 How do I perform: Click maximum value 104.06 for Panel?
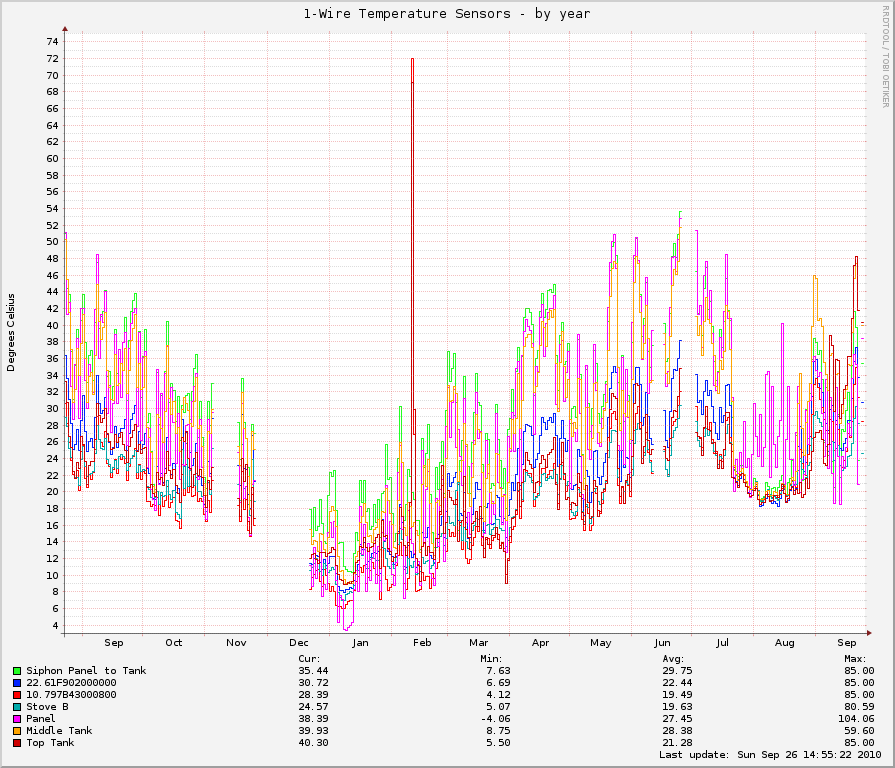tap(856, 719)
